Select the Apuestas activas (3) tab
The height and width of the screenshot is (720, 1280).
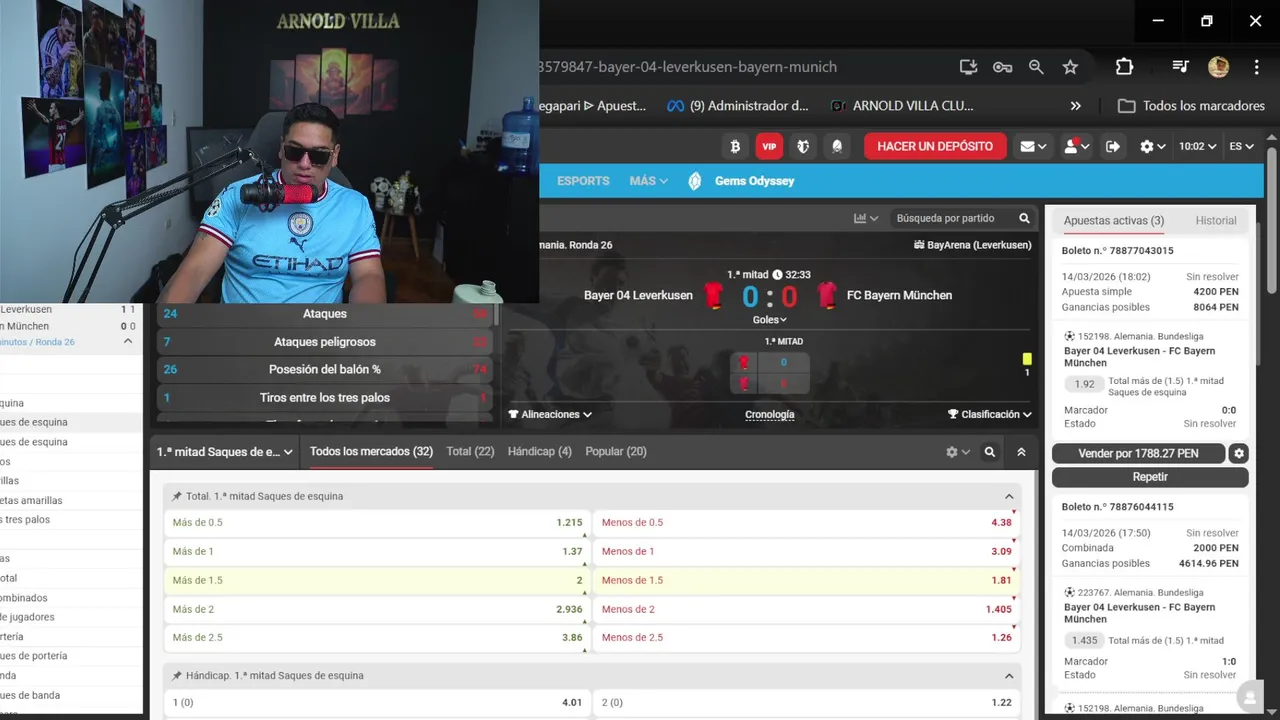click(x=1114, y=220)
